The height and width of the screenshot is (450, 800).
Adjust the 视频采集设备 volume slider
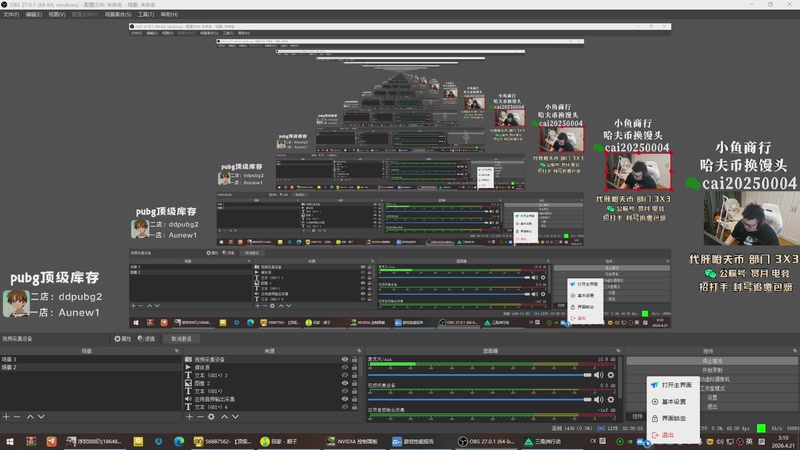(480, 399)
